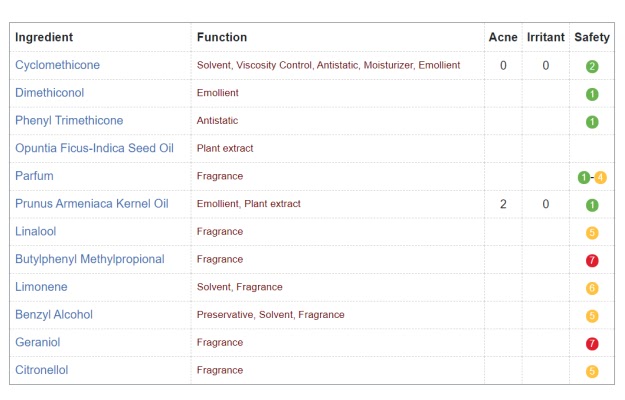The image size is (625, 400).
Task: Click Citronellol's yellow safety badge
Action: (x=592, y=371)
